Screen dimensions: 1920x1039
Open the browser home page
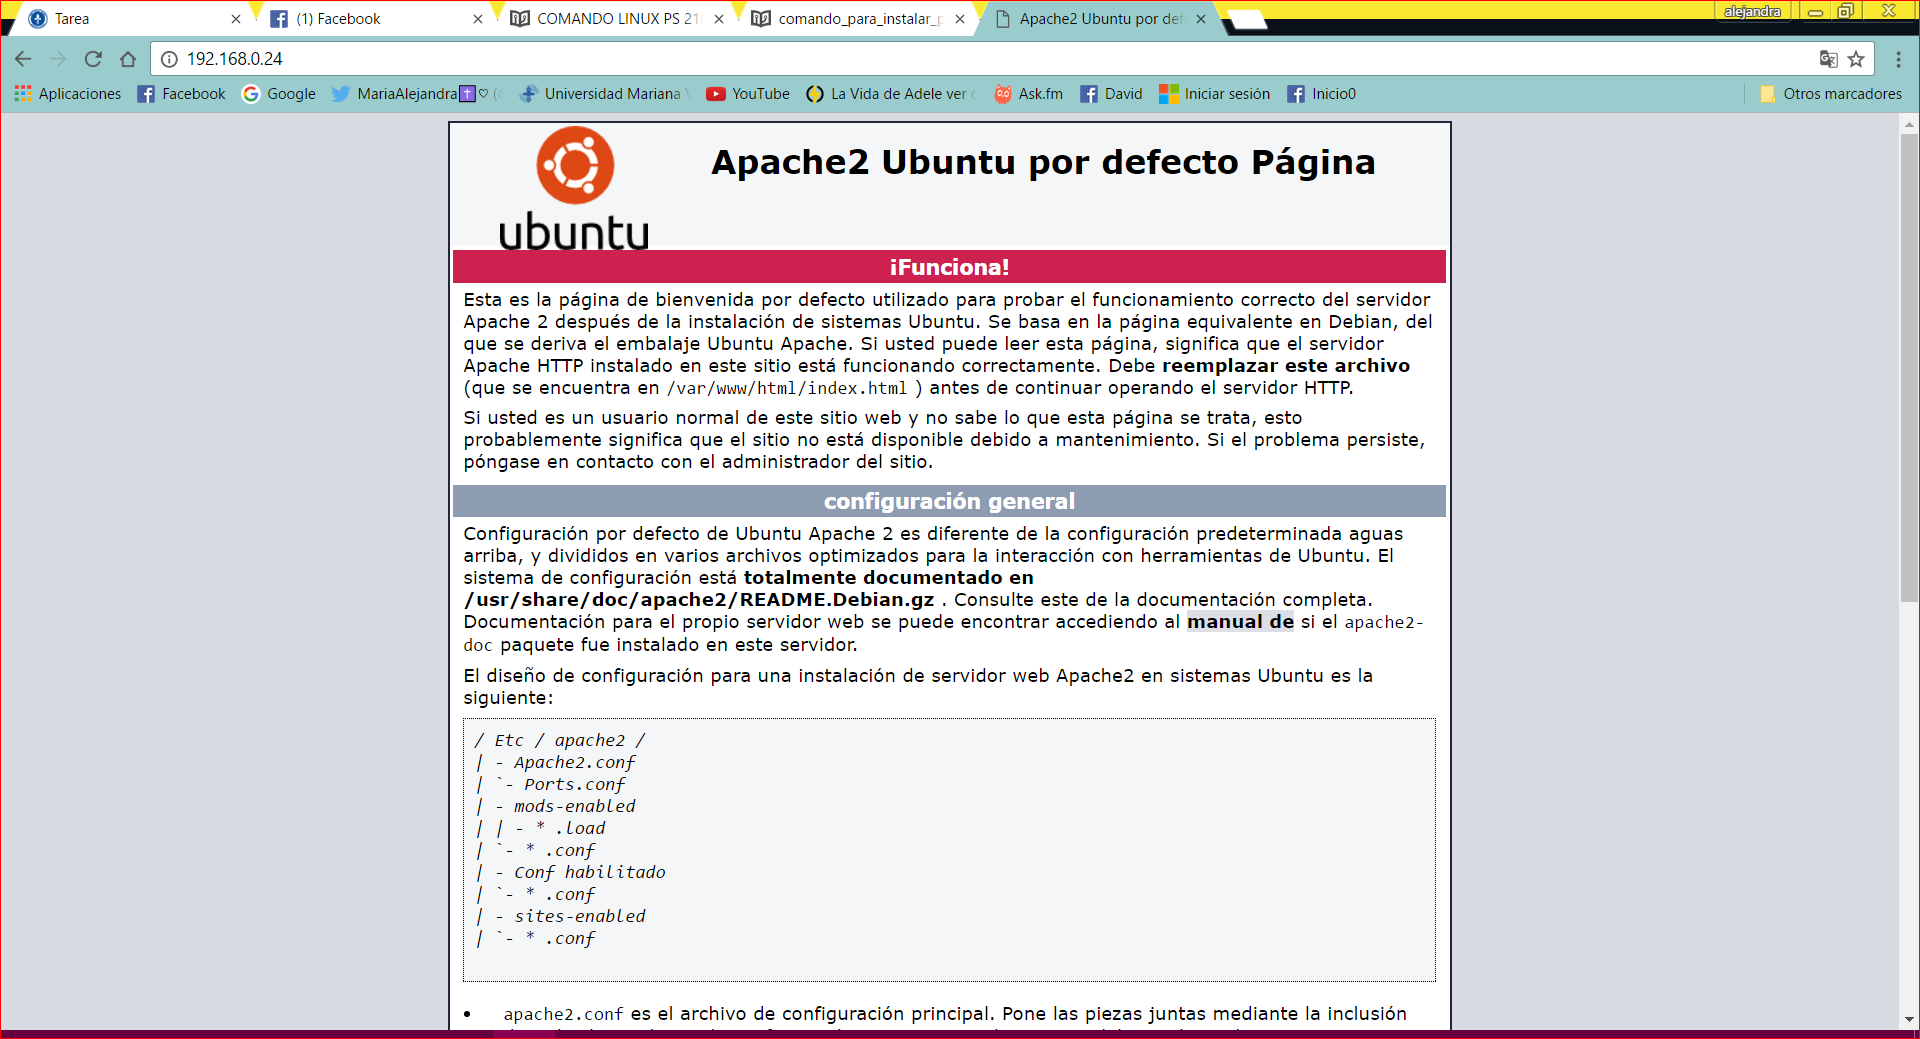(x=128, y=59)
